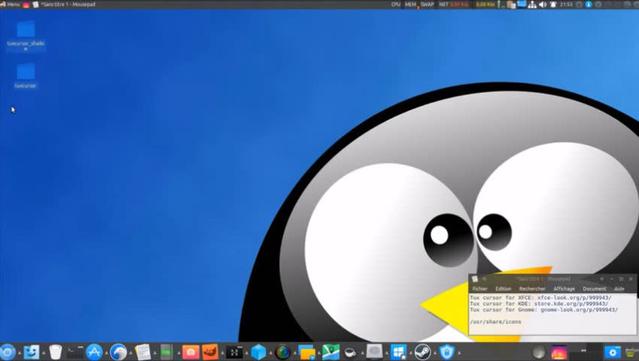Launch the App Store 'A' icon
This screenshot has width=639, height=361.
tap(95, 352)
